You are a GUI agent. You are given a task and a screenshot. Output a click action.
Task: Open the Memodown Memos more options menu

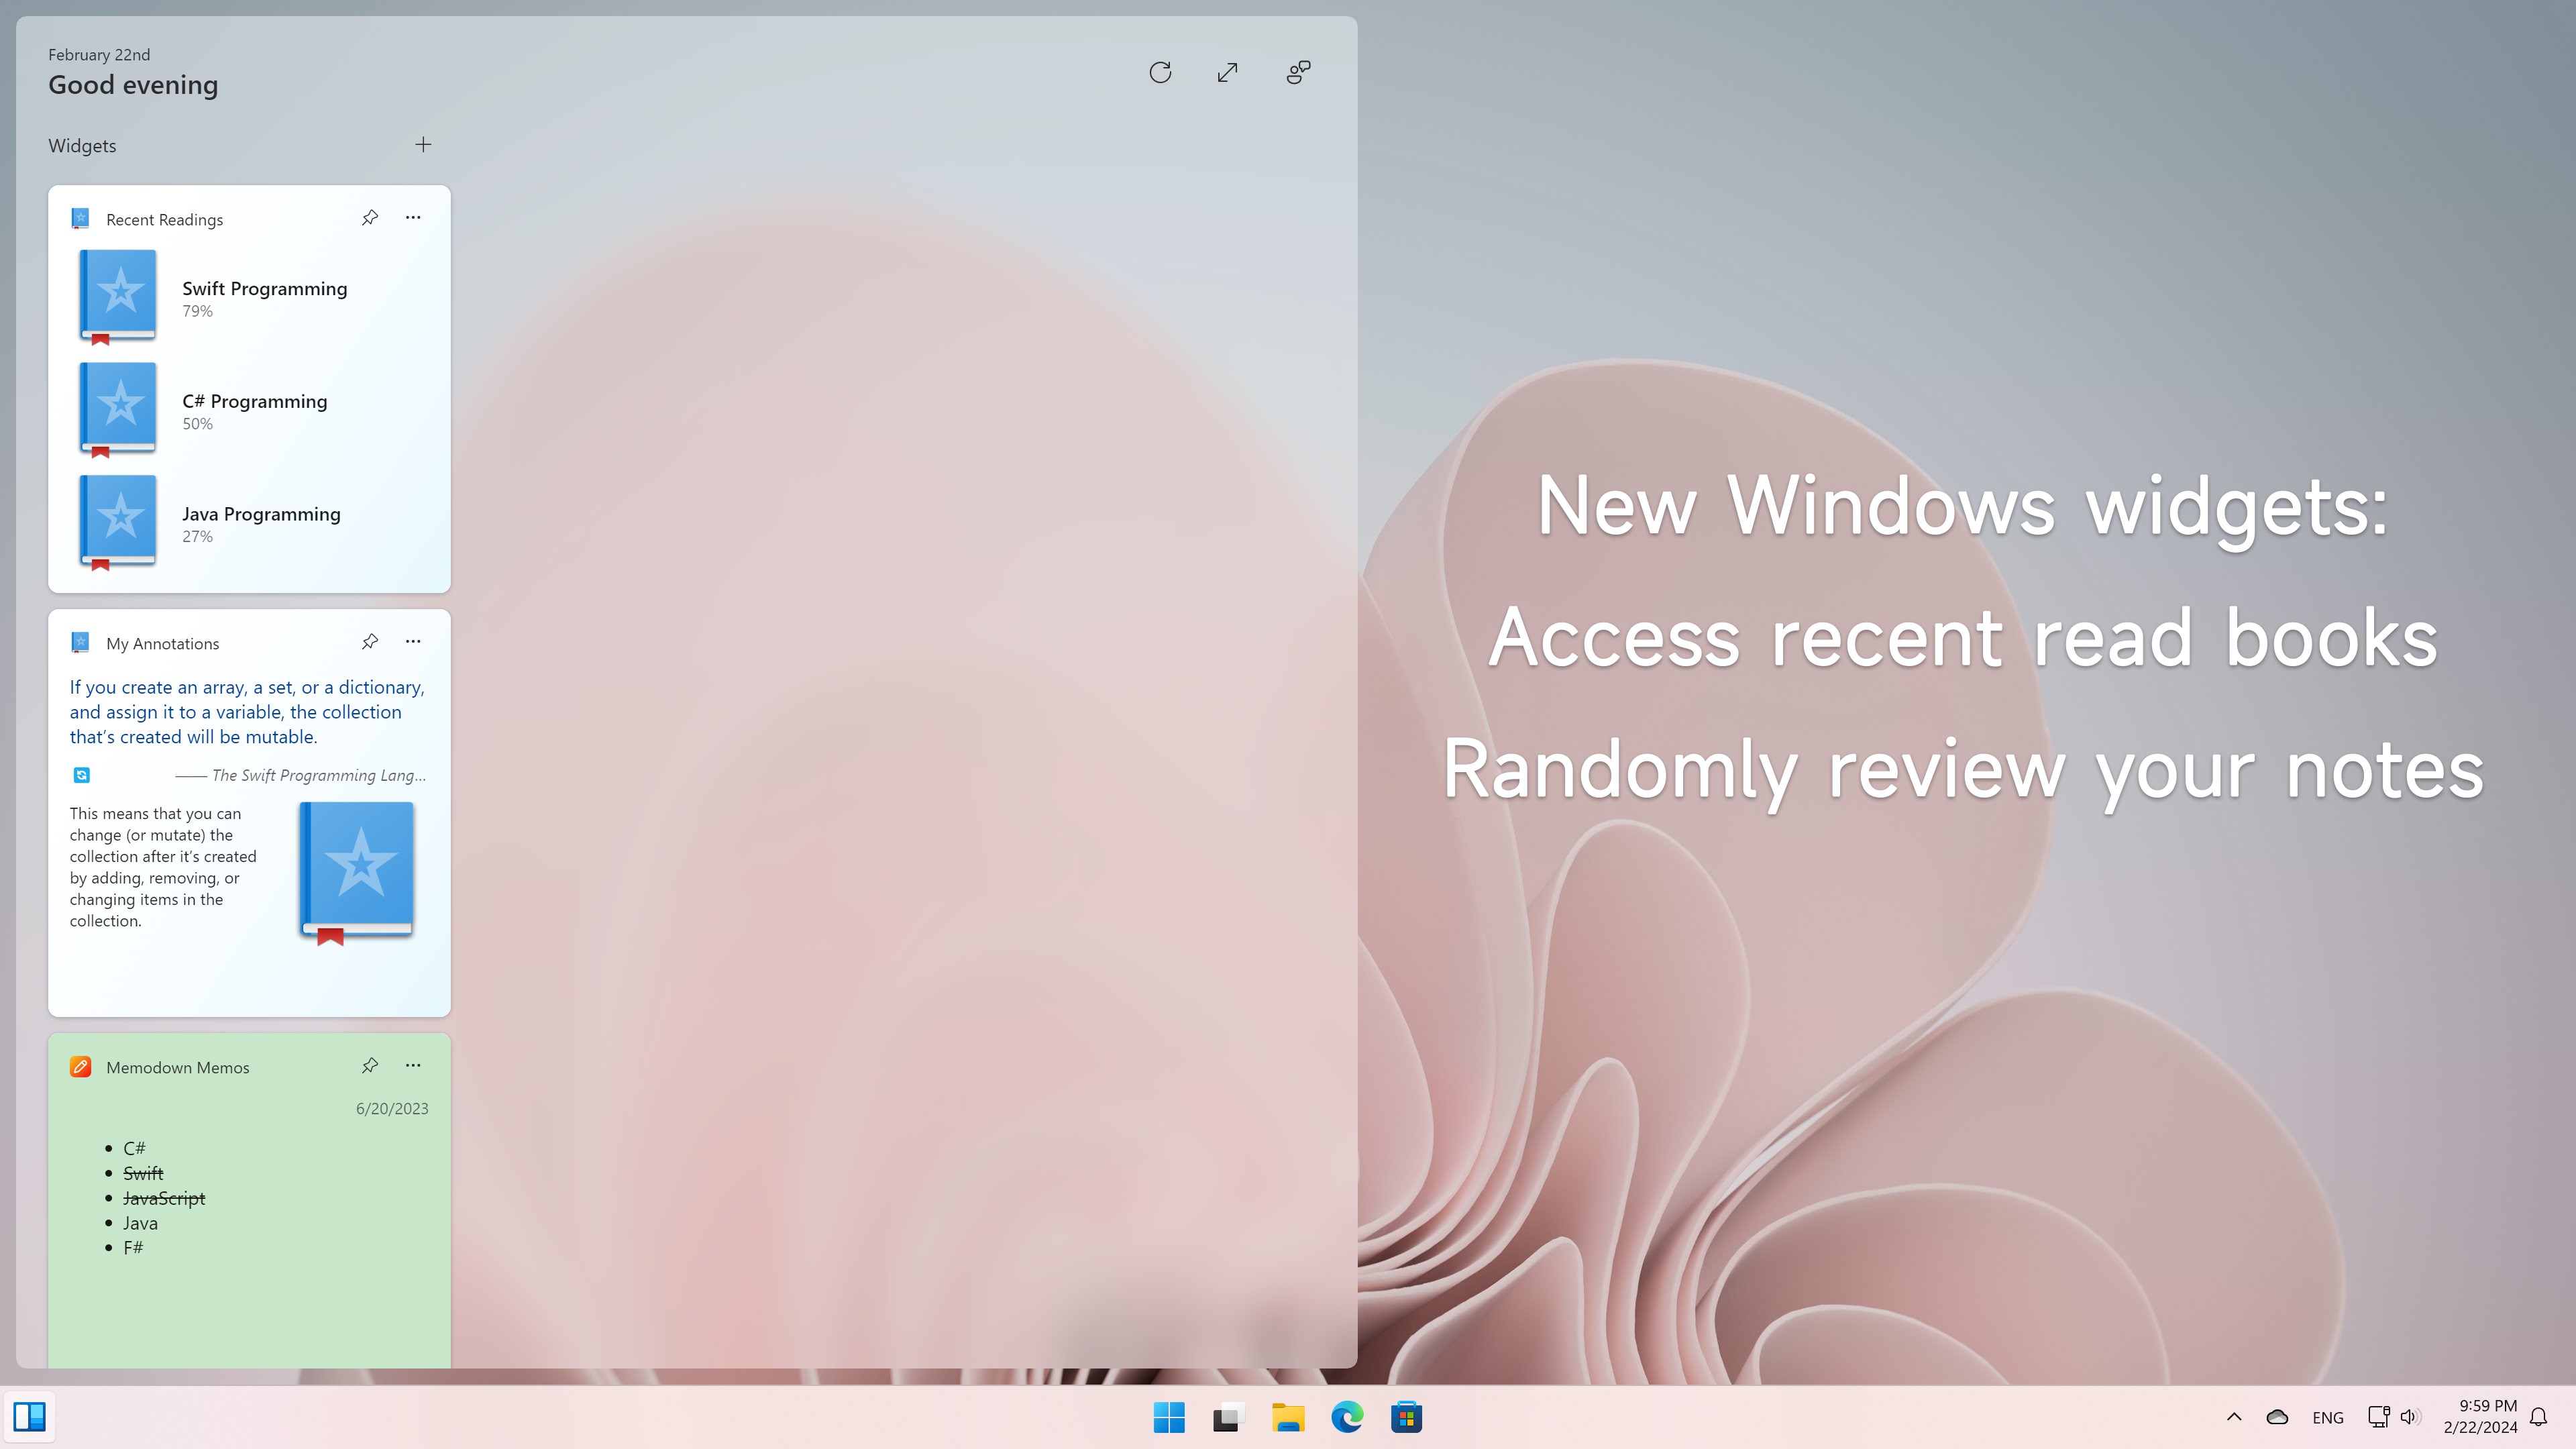tap(413, 1066)
